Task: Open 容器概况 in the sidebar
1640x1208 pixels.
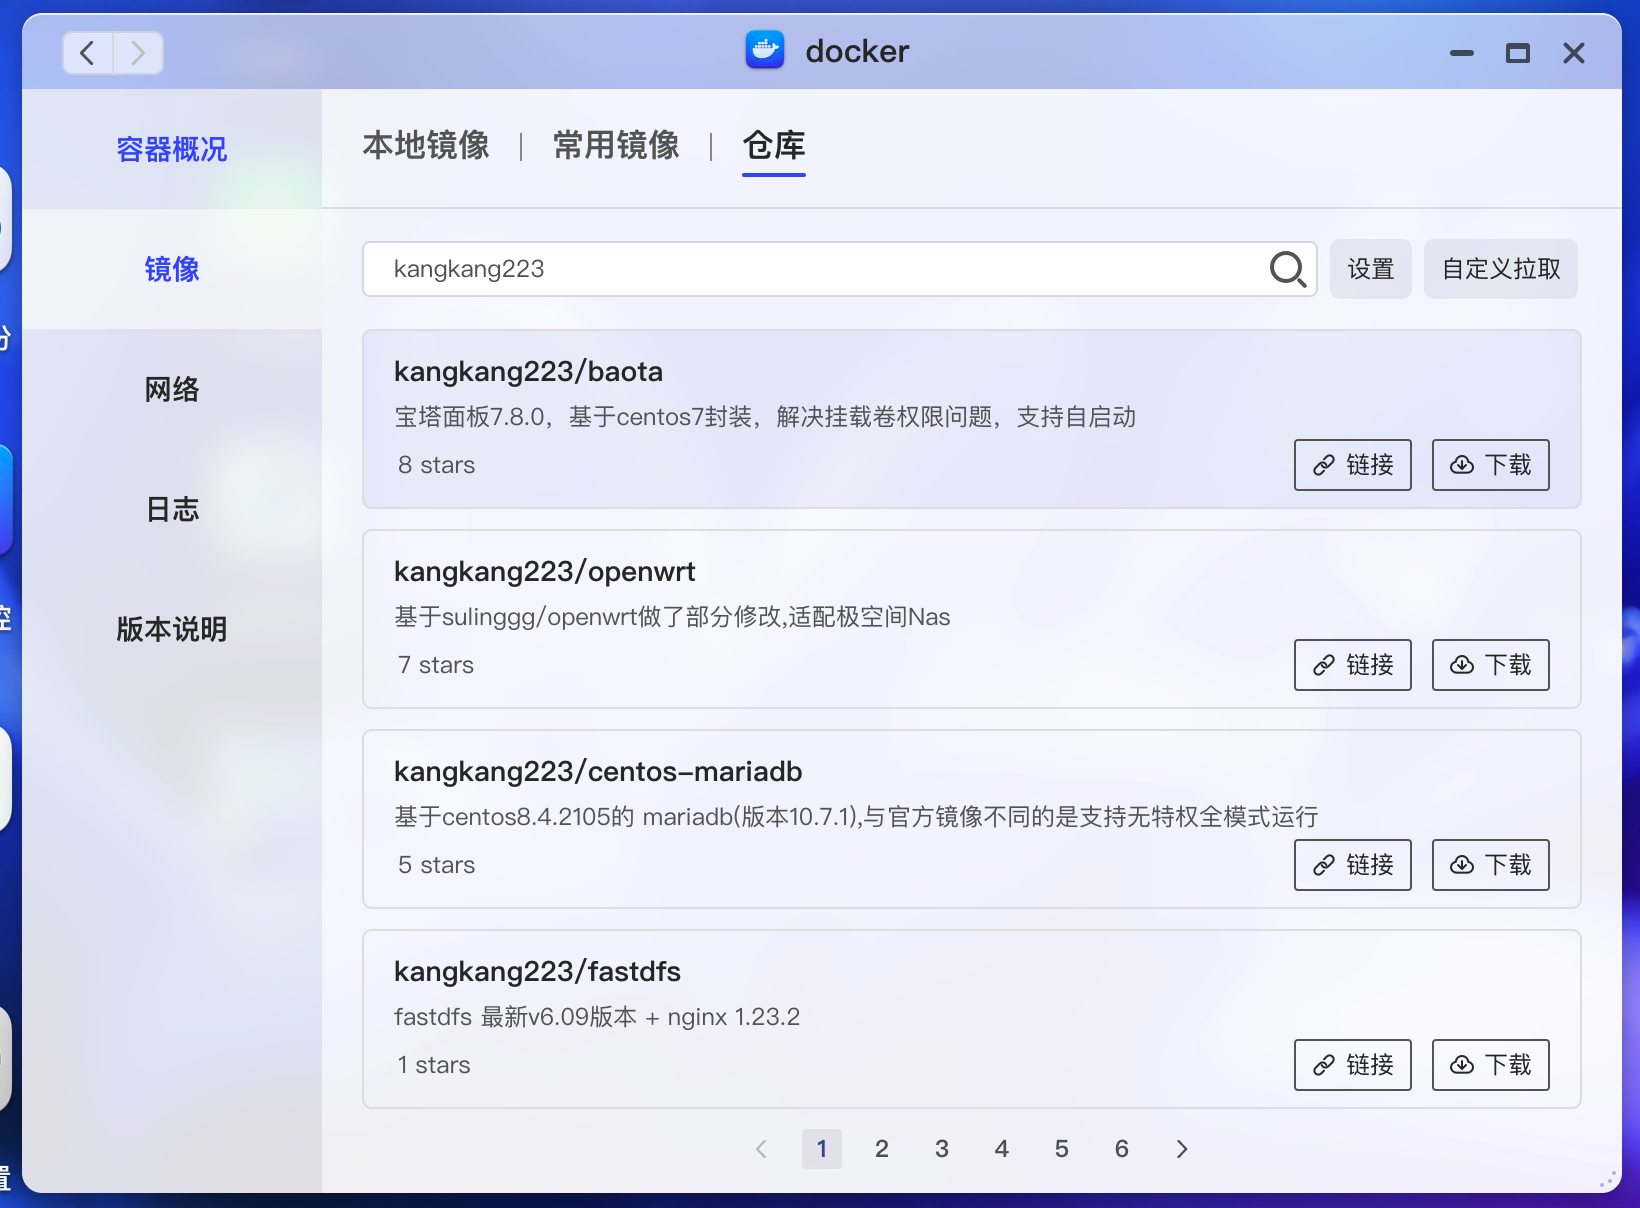Action: pos(172,149)
